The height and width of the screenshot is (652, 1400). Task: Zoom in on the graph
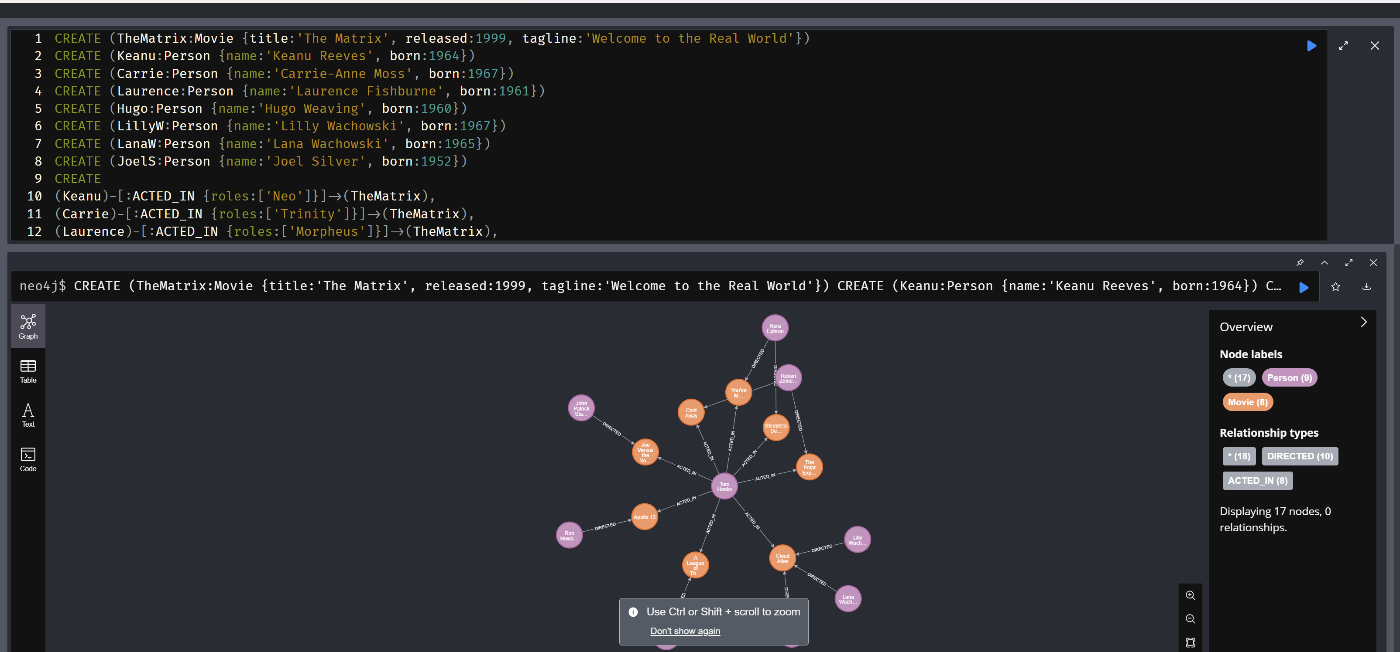(x=1190, y=595)
